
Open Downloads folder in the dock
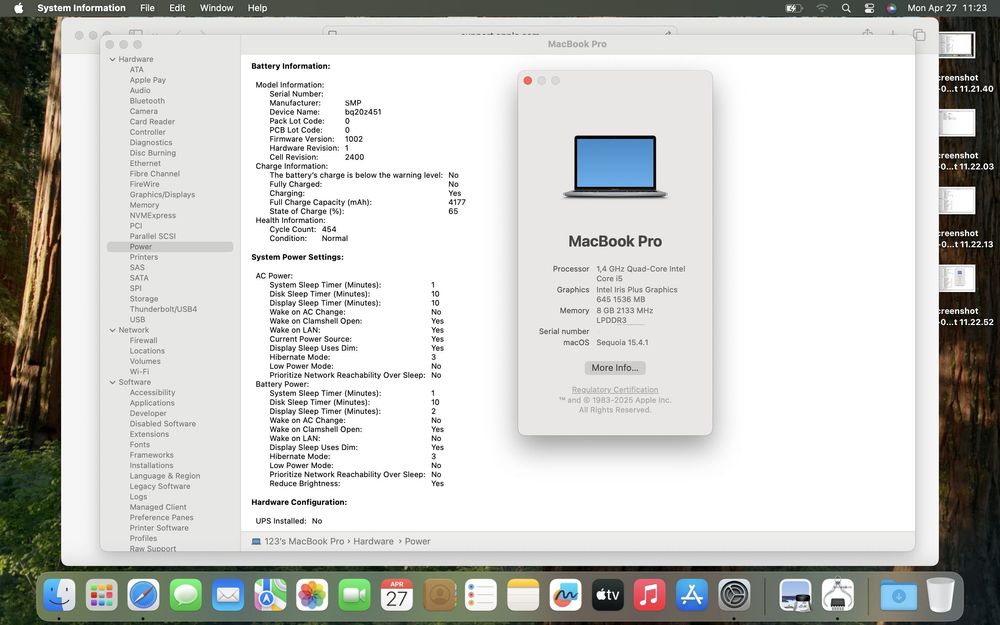[899, 595]
